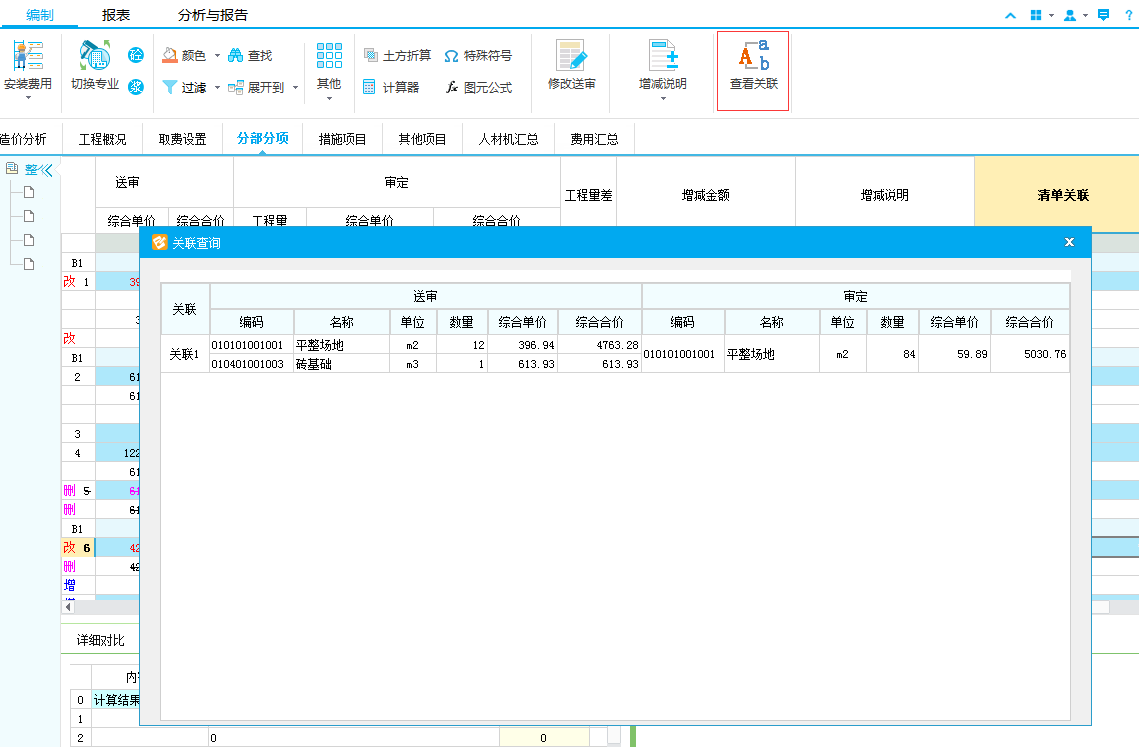Select the 关联1 row in the table

[x=185, y=354]
